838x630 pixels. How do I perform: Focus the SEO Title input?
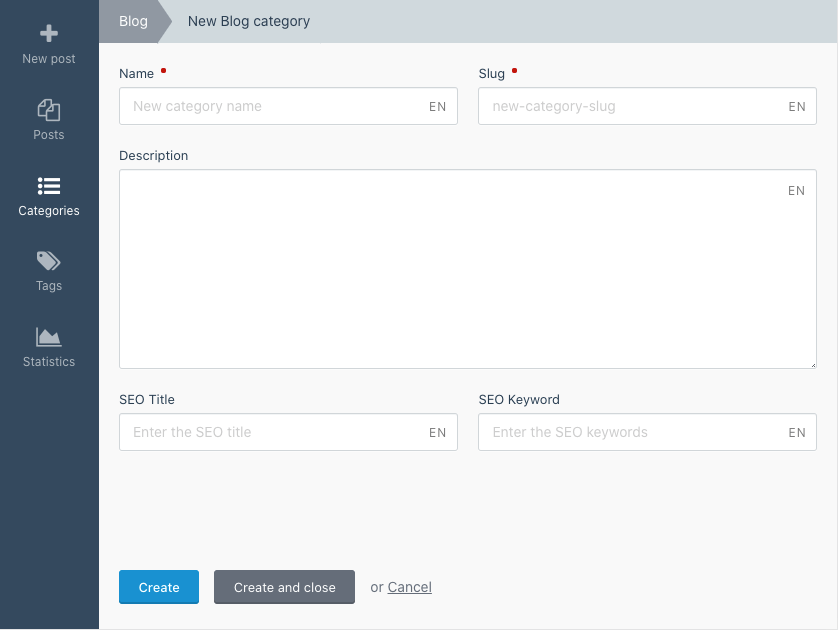click(x=288, y=432)
